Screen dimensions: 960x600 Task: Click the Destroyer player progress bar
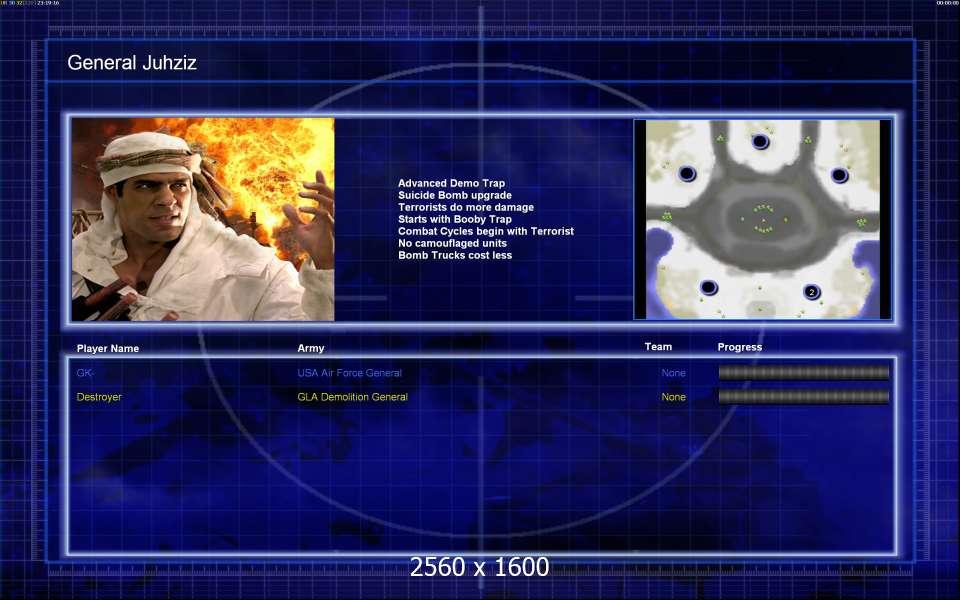tap(803, 397)
